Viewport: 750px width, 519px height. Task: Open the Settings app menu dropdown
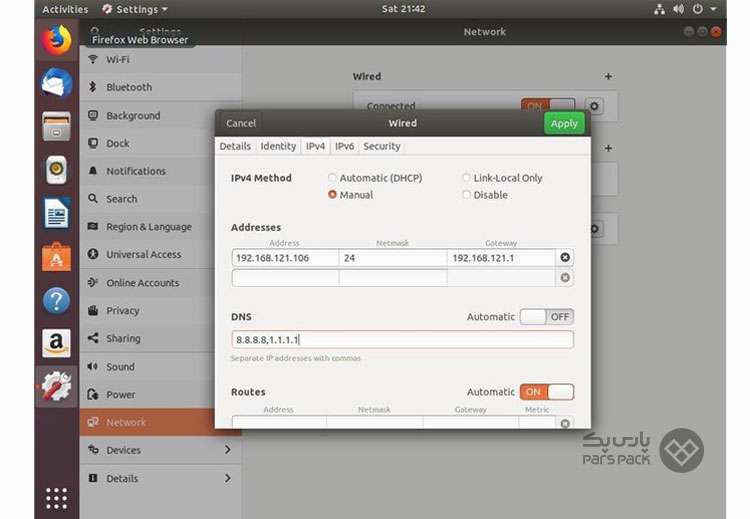pos(135,9)
